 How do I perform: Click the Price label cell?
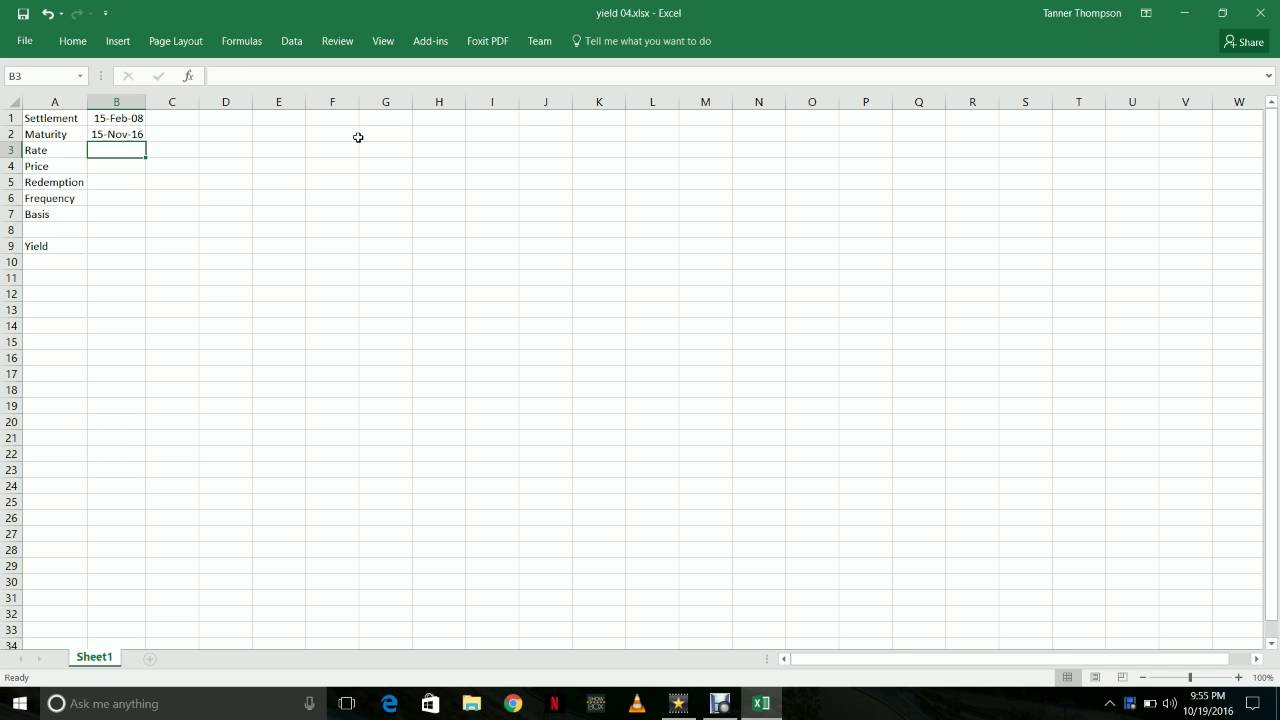(55, 166)
